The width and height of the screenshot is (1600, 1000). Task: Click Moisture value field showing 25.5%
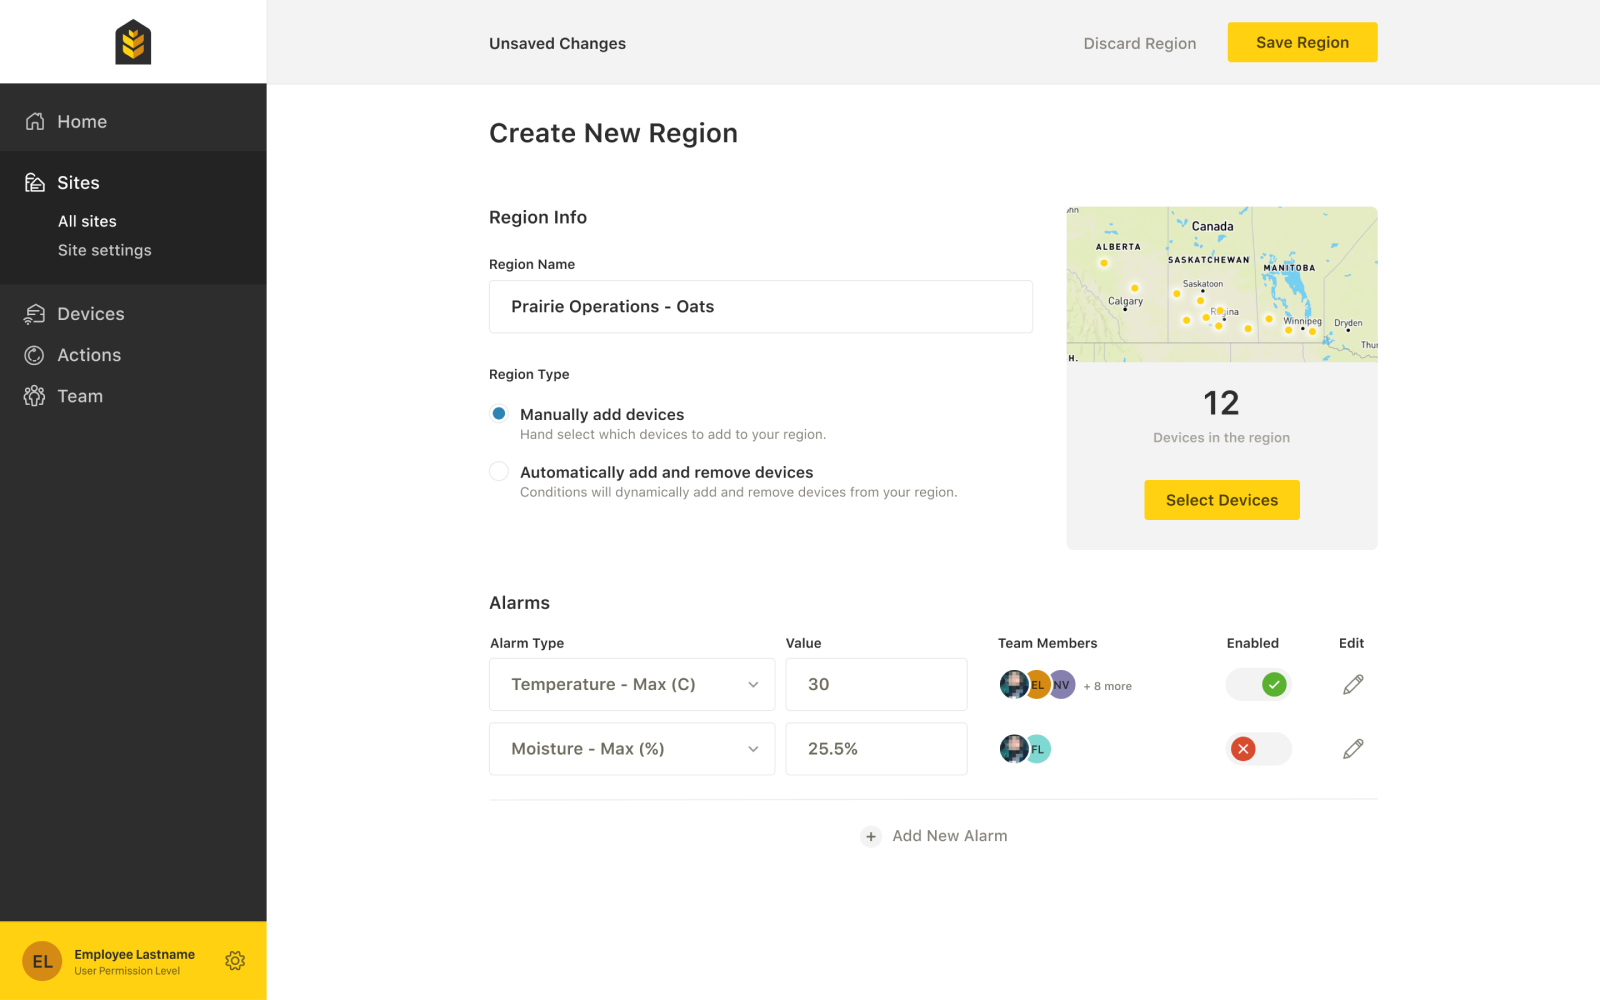877,749
